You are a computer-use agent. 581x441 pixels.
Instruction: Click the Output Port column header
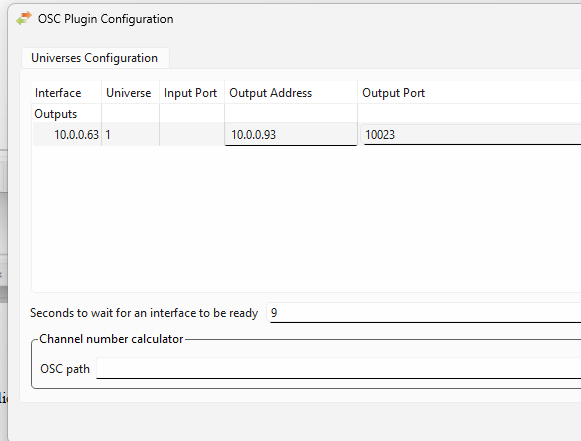(469, 93)
